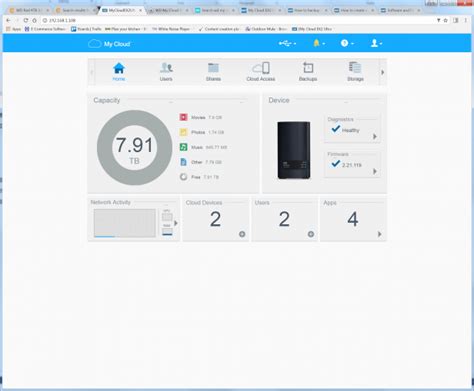Screen dimensions: 474x391
Task: Click the Device panel heading
Action: [x=279, y=100]
